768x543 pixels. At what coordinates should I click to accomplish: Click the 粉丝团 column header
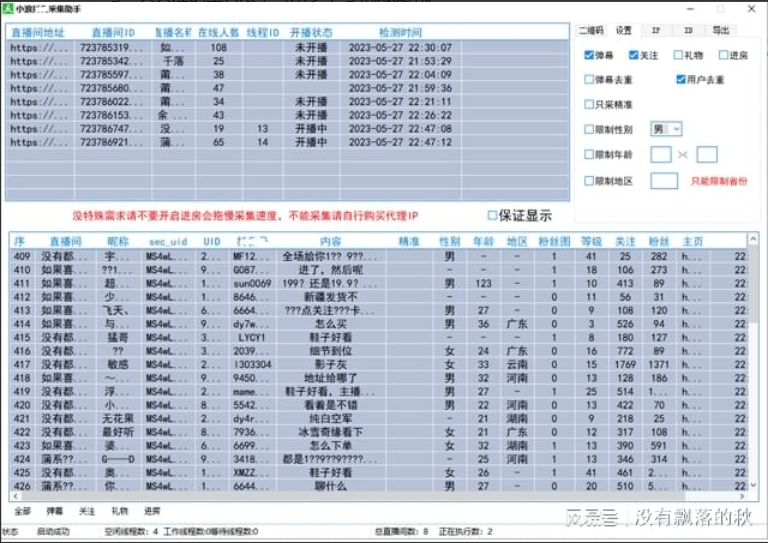click(x=554, y=241)
